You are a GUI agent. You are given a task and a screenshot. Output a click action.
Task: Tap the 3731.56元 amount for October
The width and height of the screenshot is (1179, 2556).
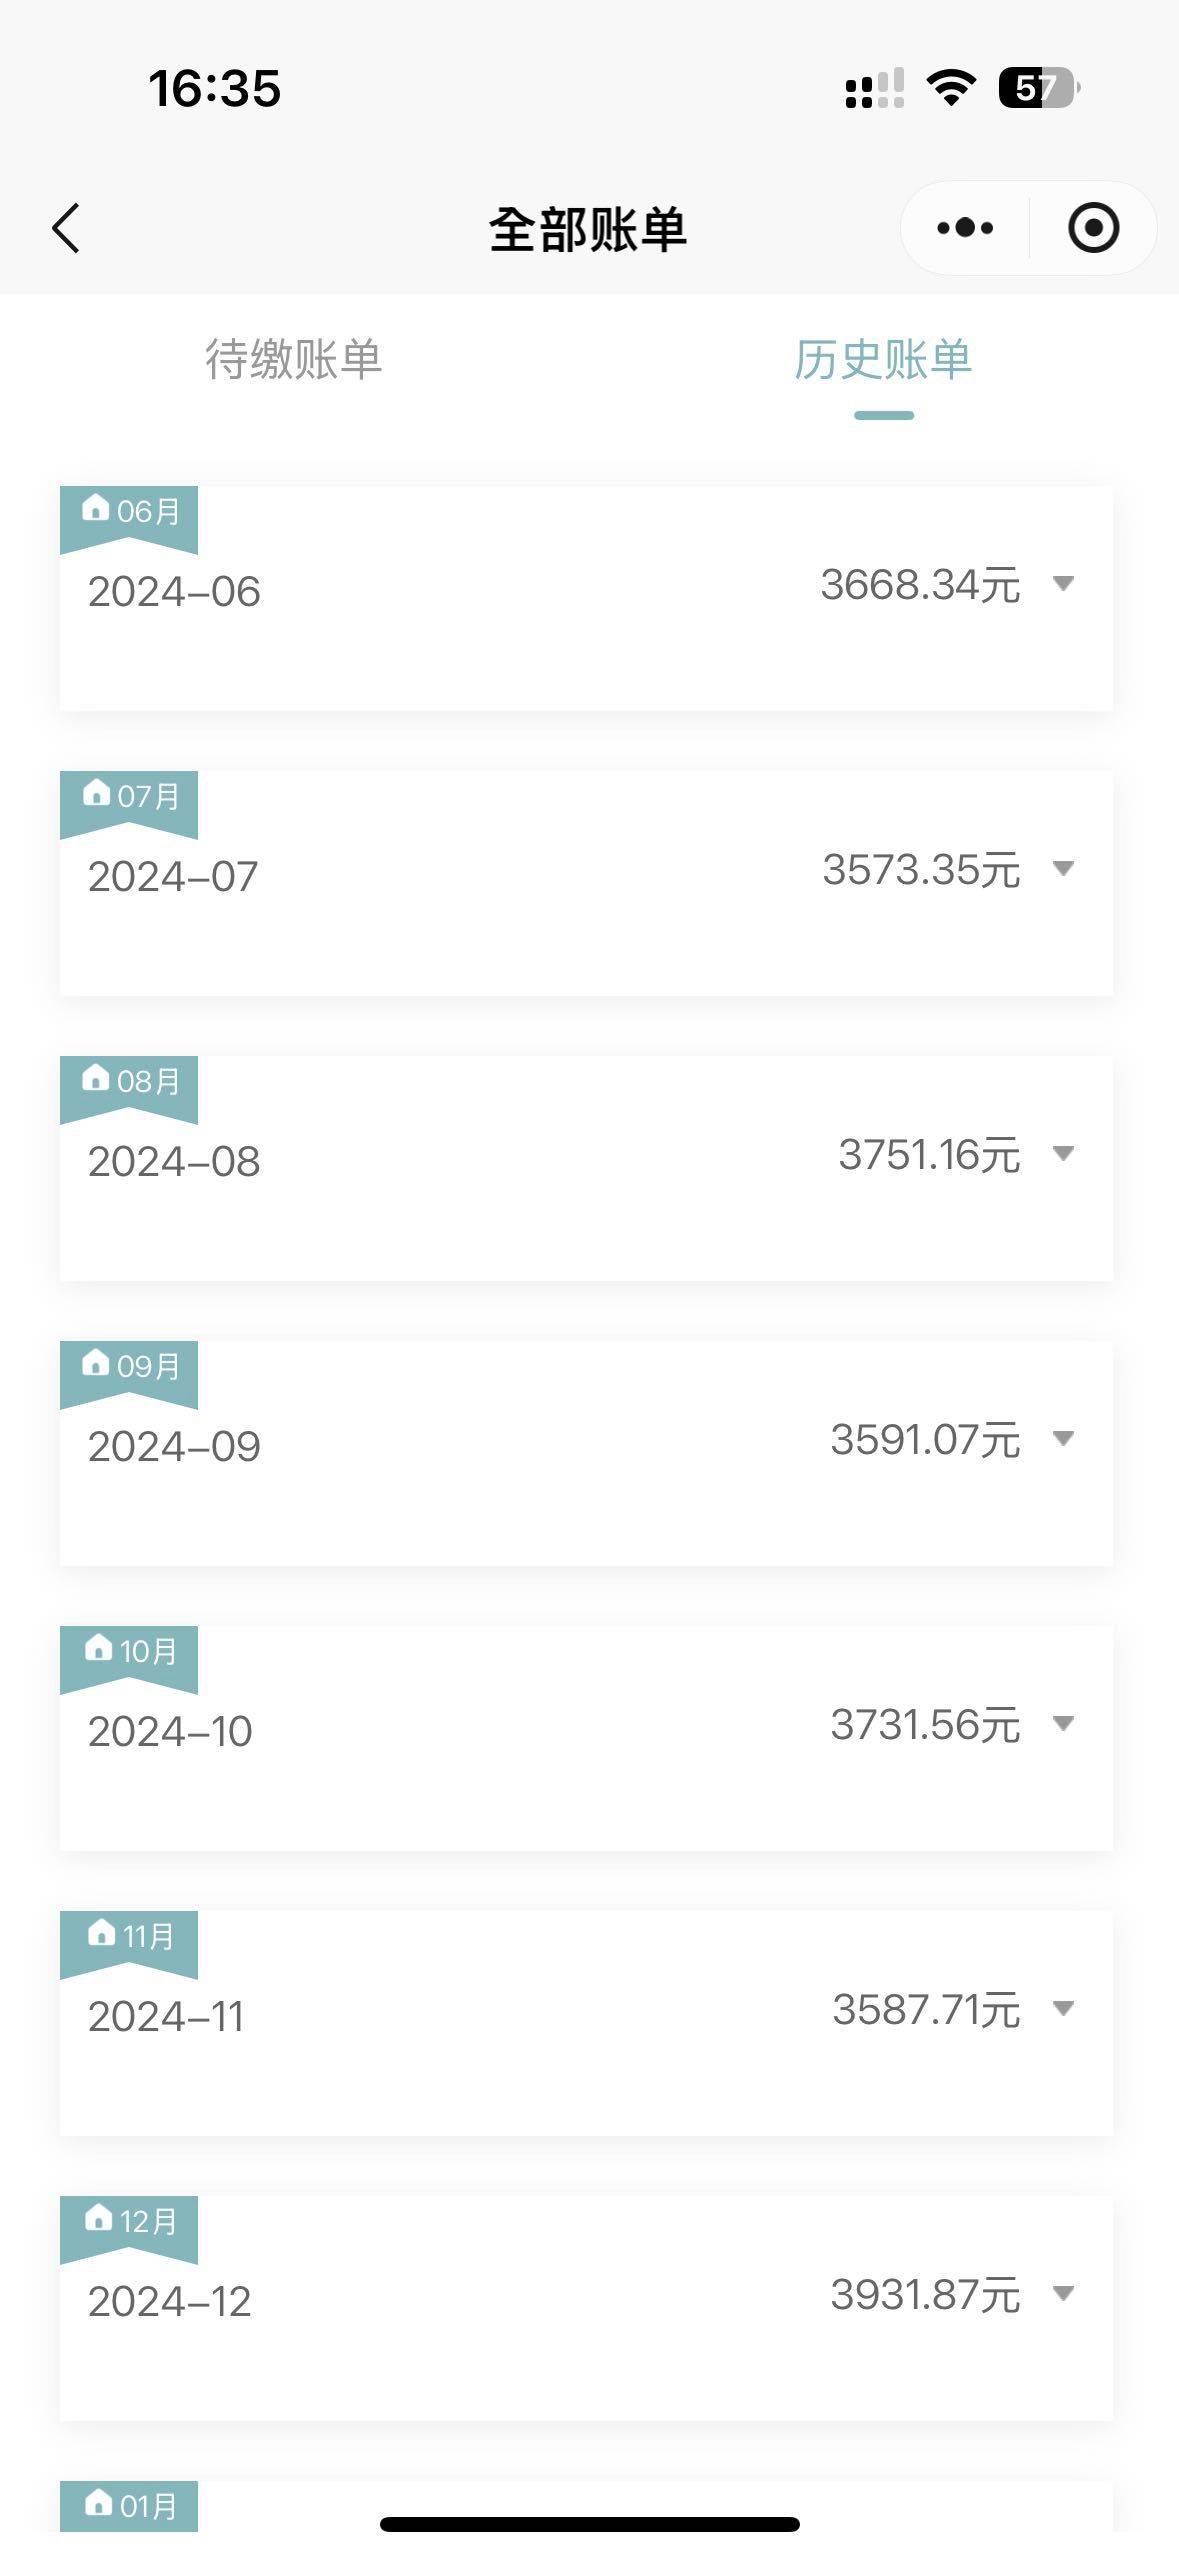[925, 1725]
